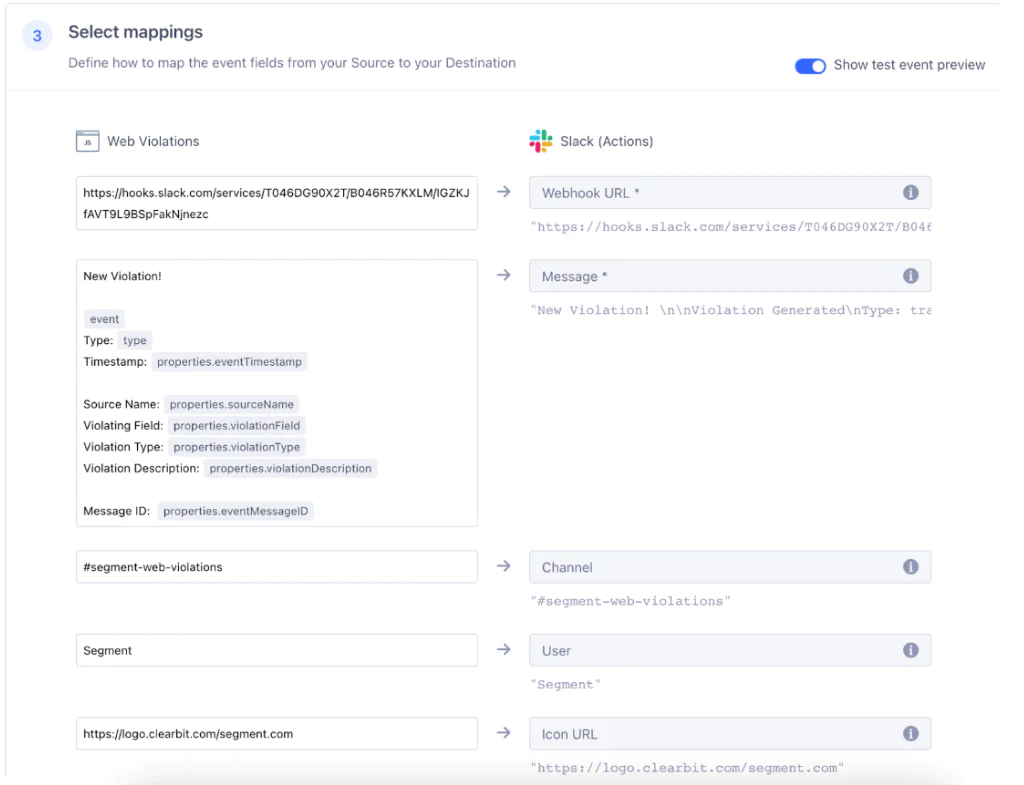Click the properties.eventTimestamp token

(x=230, y=362)
